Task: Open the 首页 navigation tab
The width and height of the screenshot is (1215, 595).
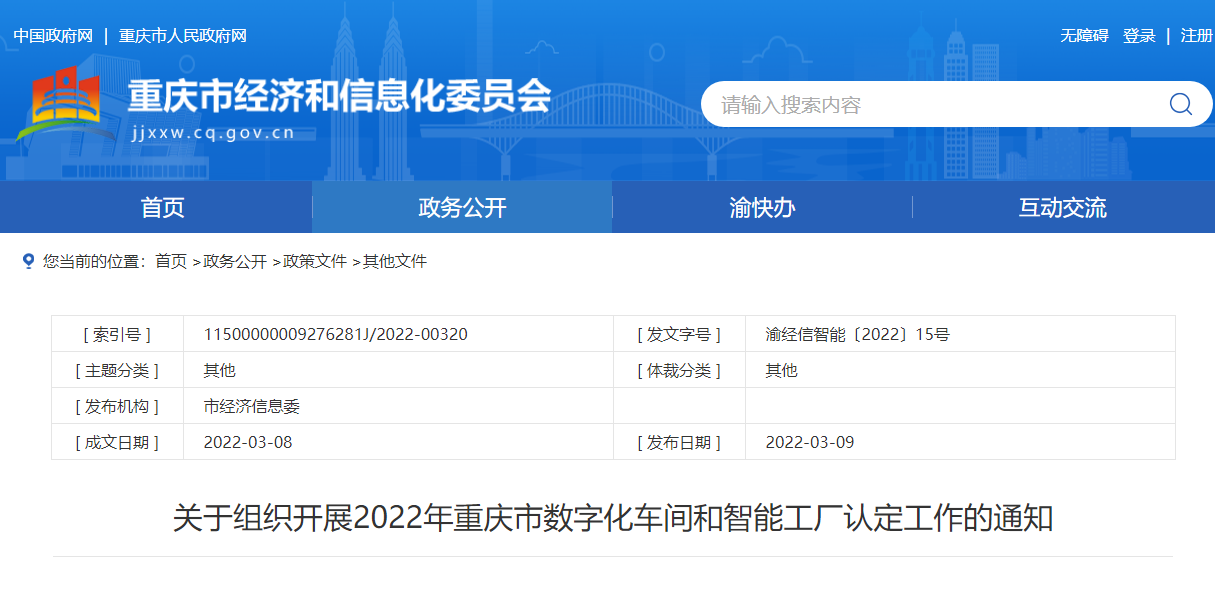Action: pos(162,208)
